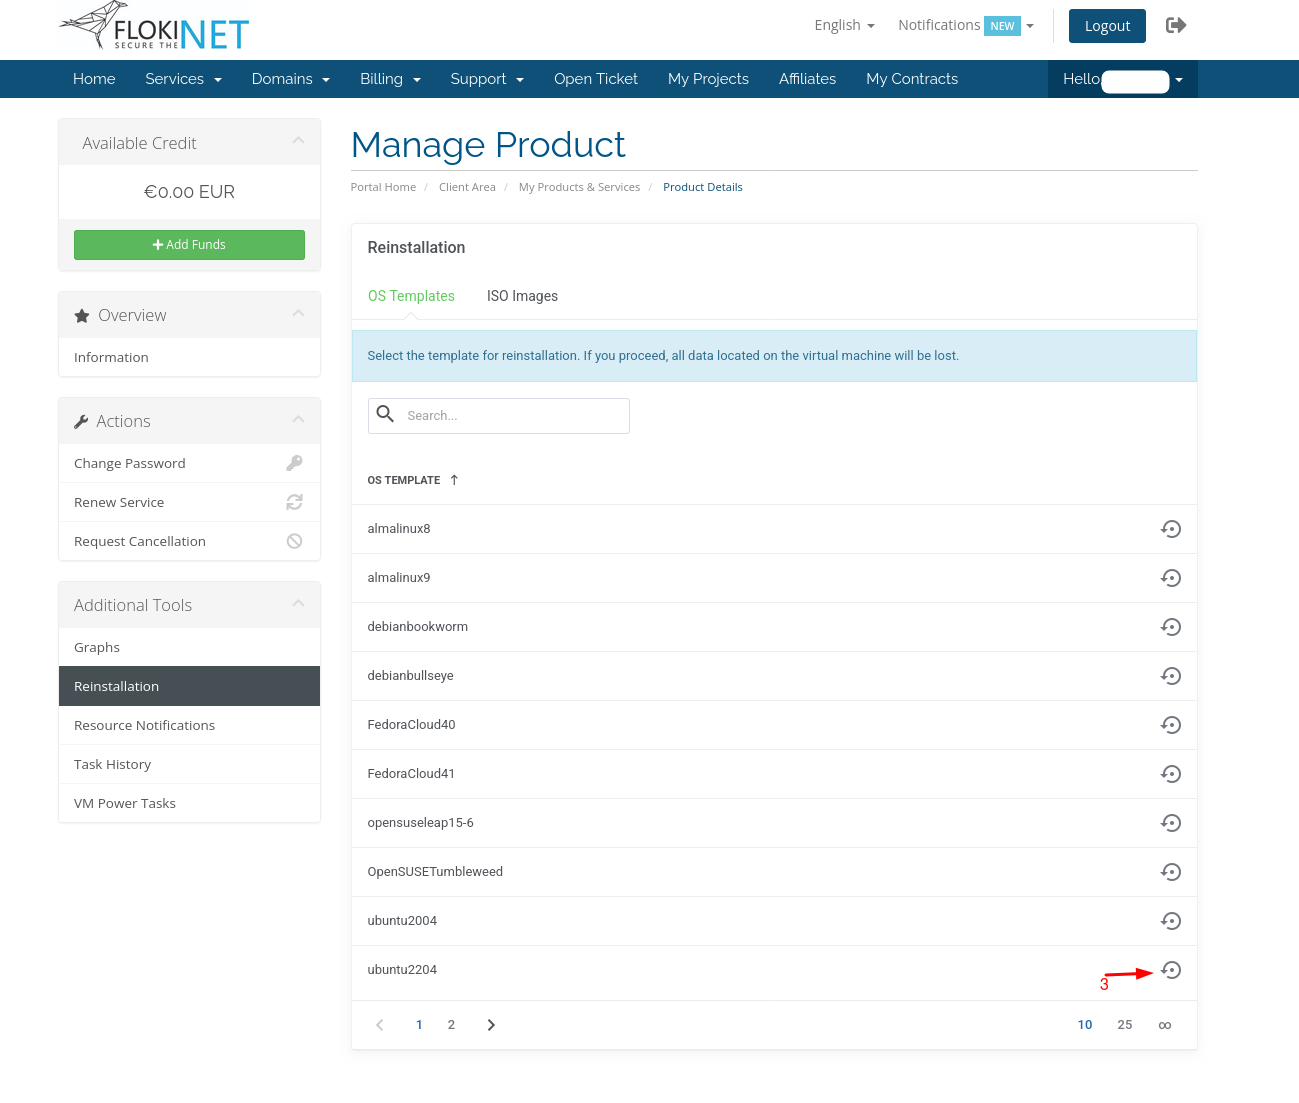Click reinstall icon for ubuntu2204

(1171, 970)
